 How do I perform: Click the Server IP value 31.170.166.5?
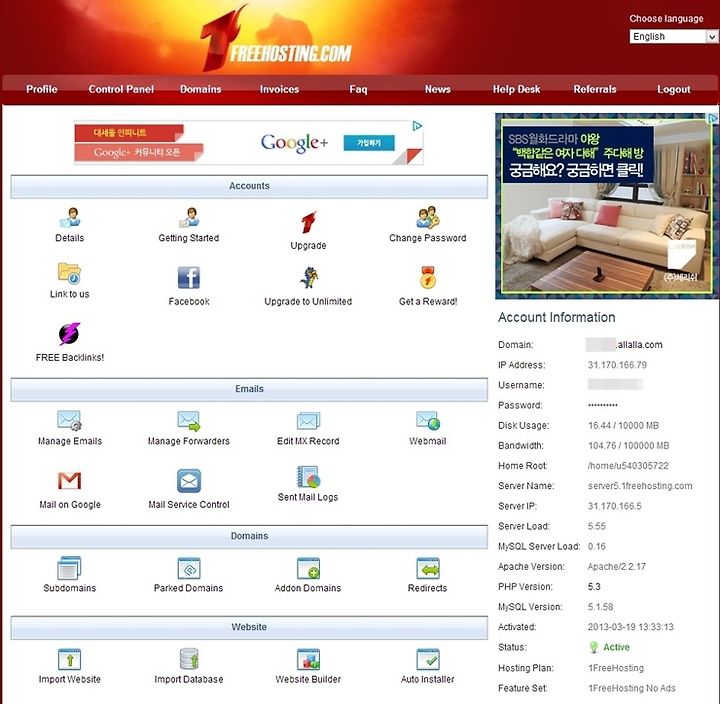click(x=614, y=506)
